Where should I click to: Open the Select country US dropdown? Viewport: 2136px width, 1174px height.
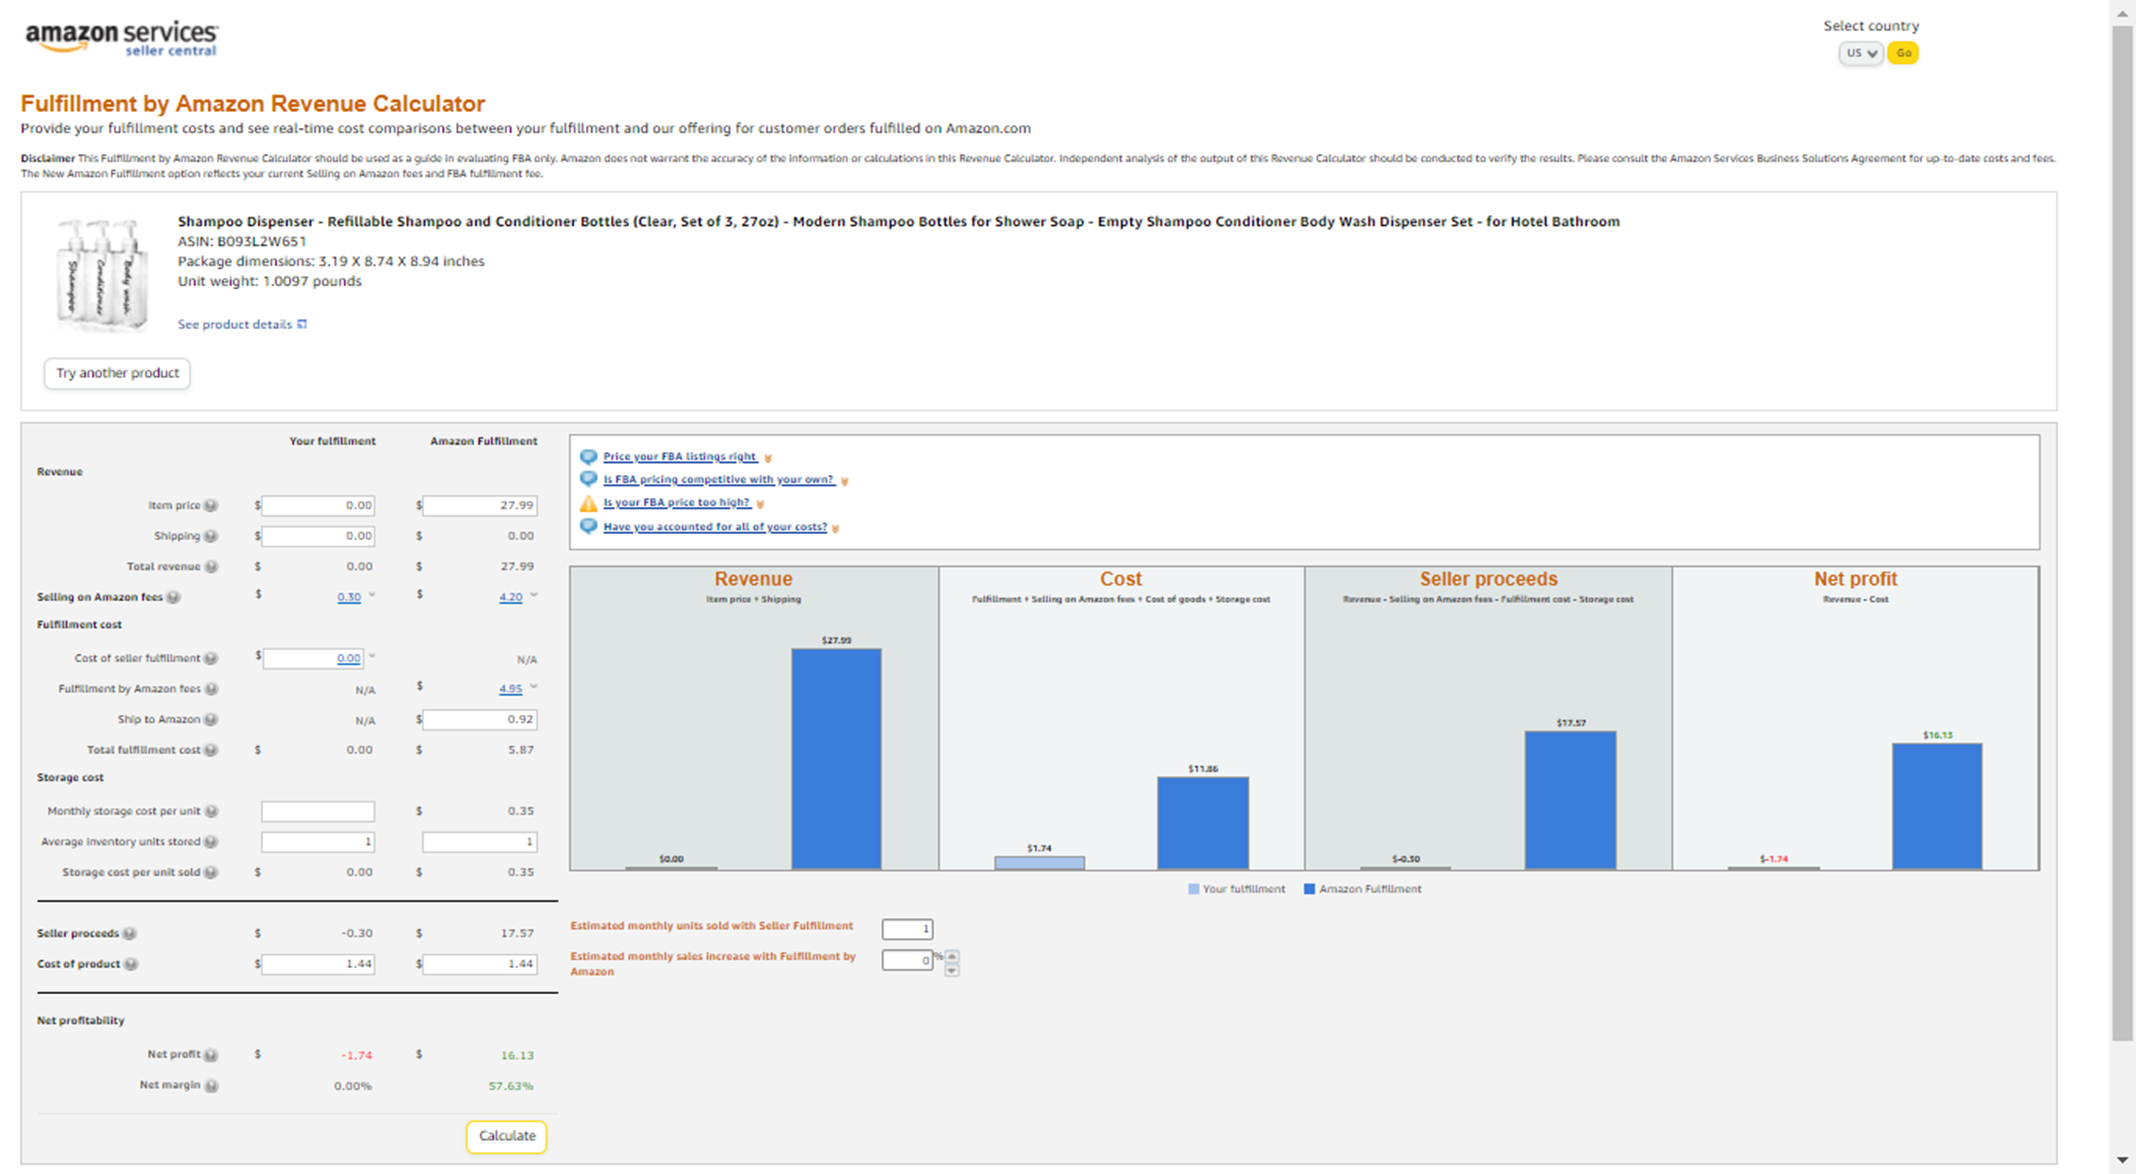1861,53
